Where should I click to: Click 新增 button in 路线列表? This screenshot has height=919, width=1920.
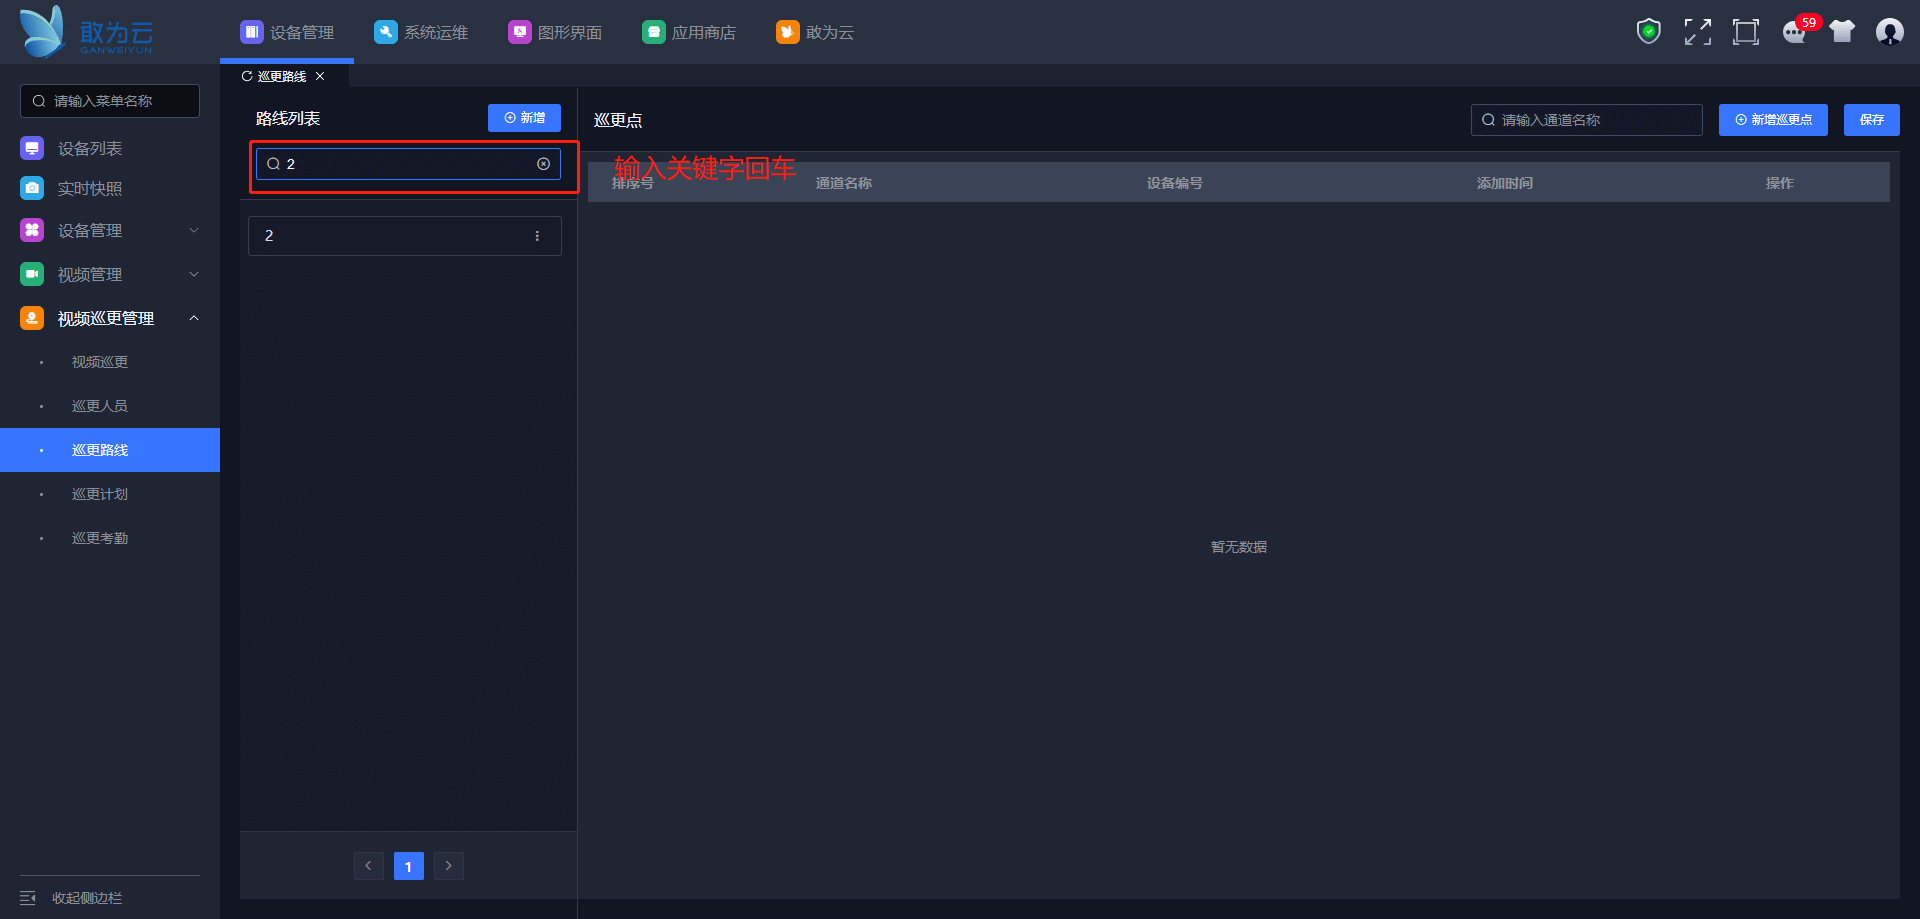(524, 118)
